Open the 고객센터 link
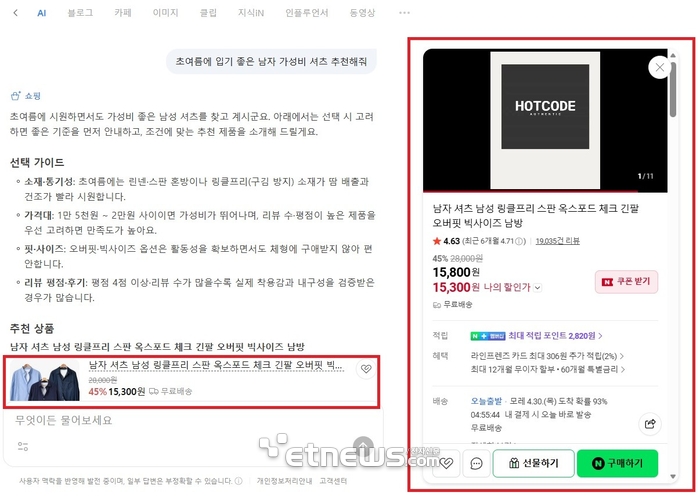The height and width of the screenshot is (496, 700). (333, 481)
